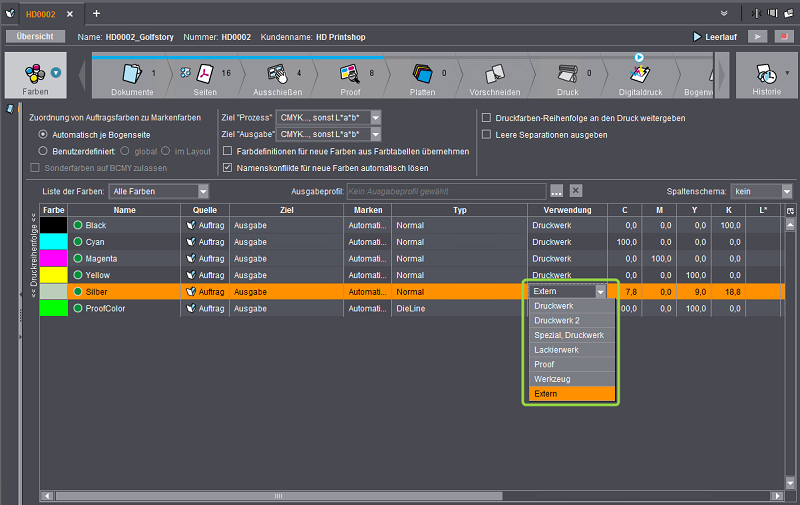The image size is (800, 505).
Task: Open the Ziel "Prozess" dropdown
Action: (330, 117)
